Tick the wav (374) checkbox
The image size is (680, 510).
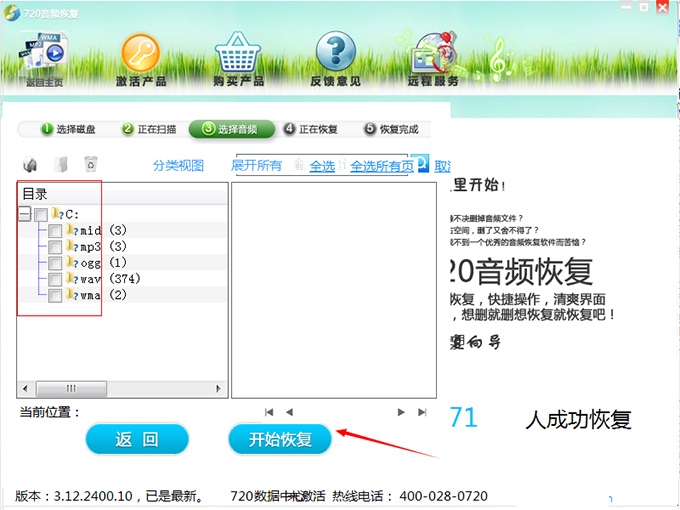point(55,279)
